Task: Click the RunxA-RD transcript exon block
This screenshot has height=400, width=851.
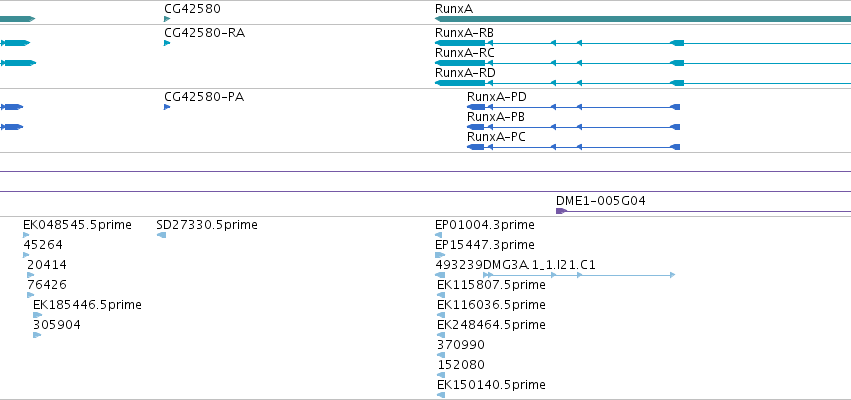Action: coord(460,83)
